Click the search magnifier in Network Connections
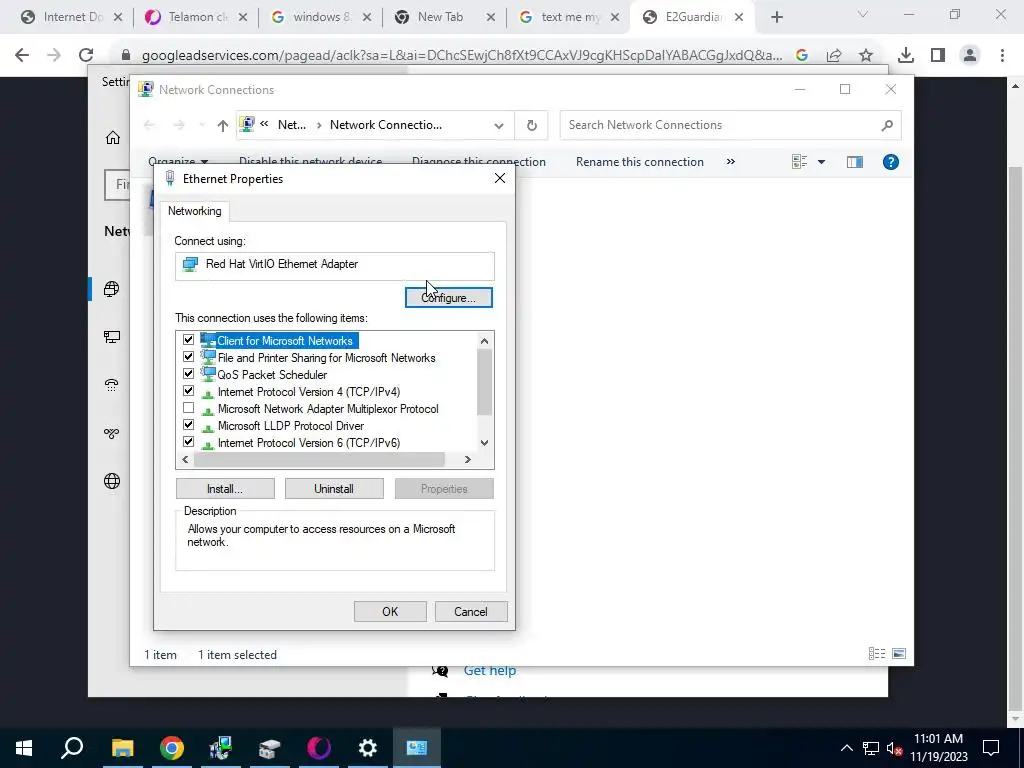The image size is (1024, 768). [887, 125]
